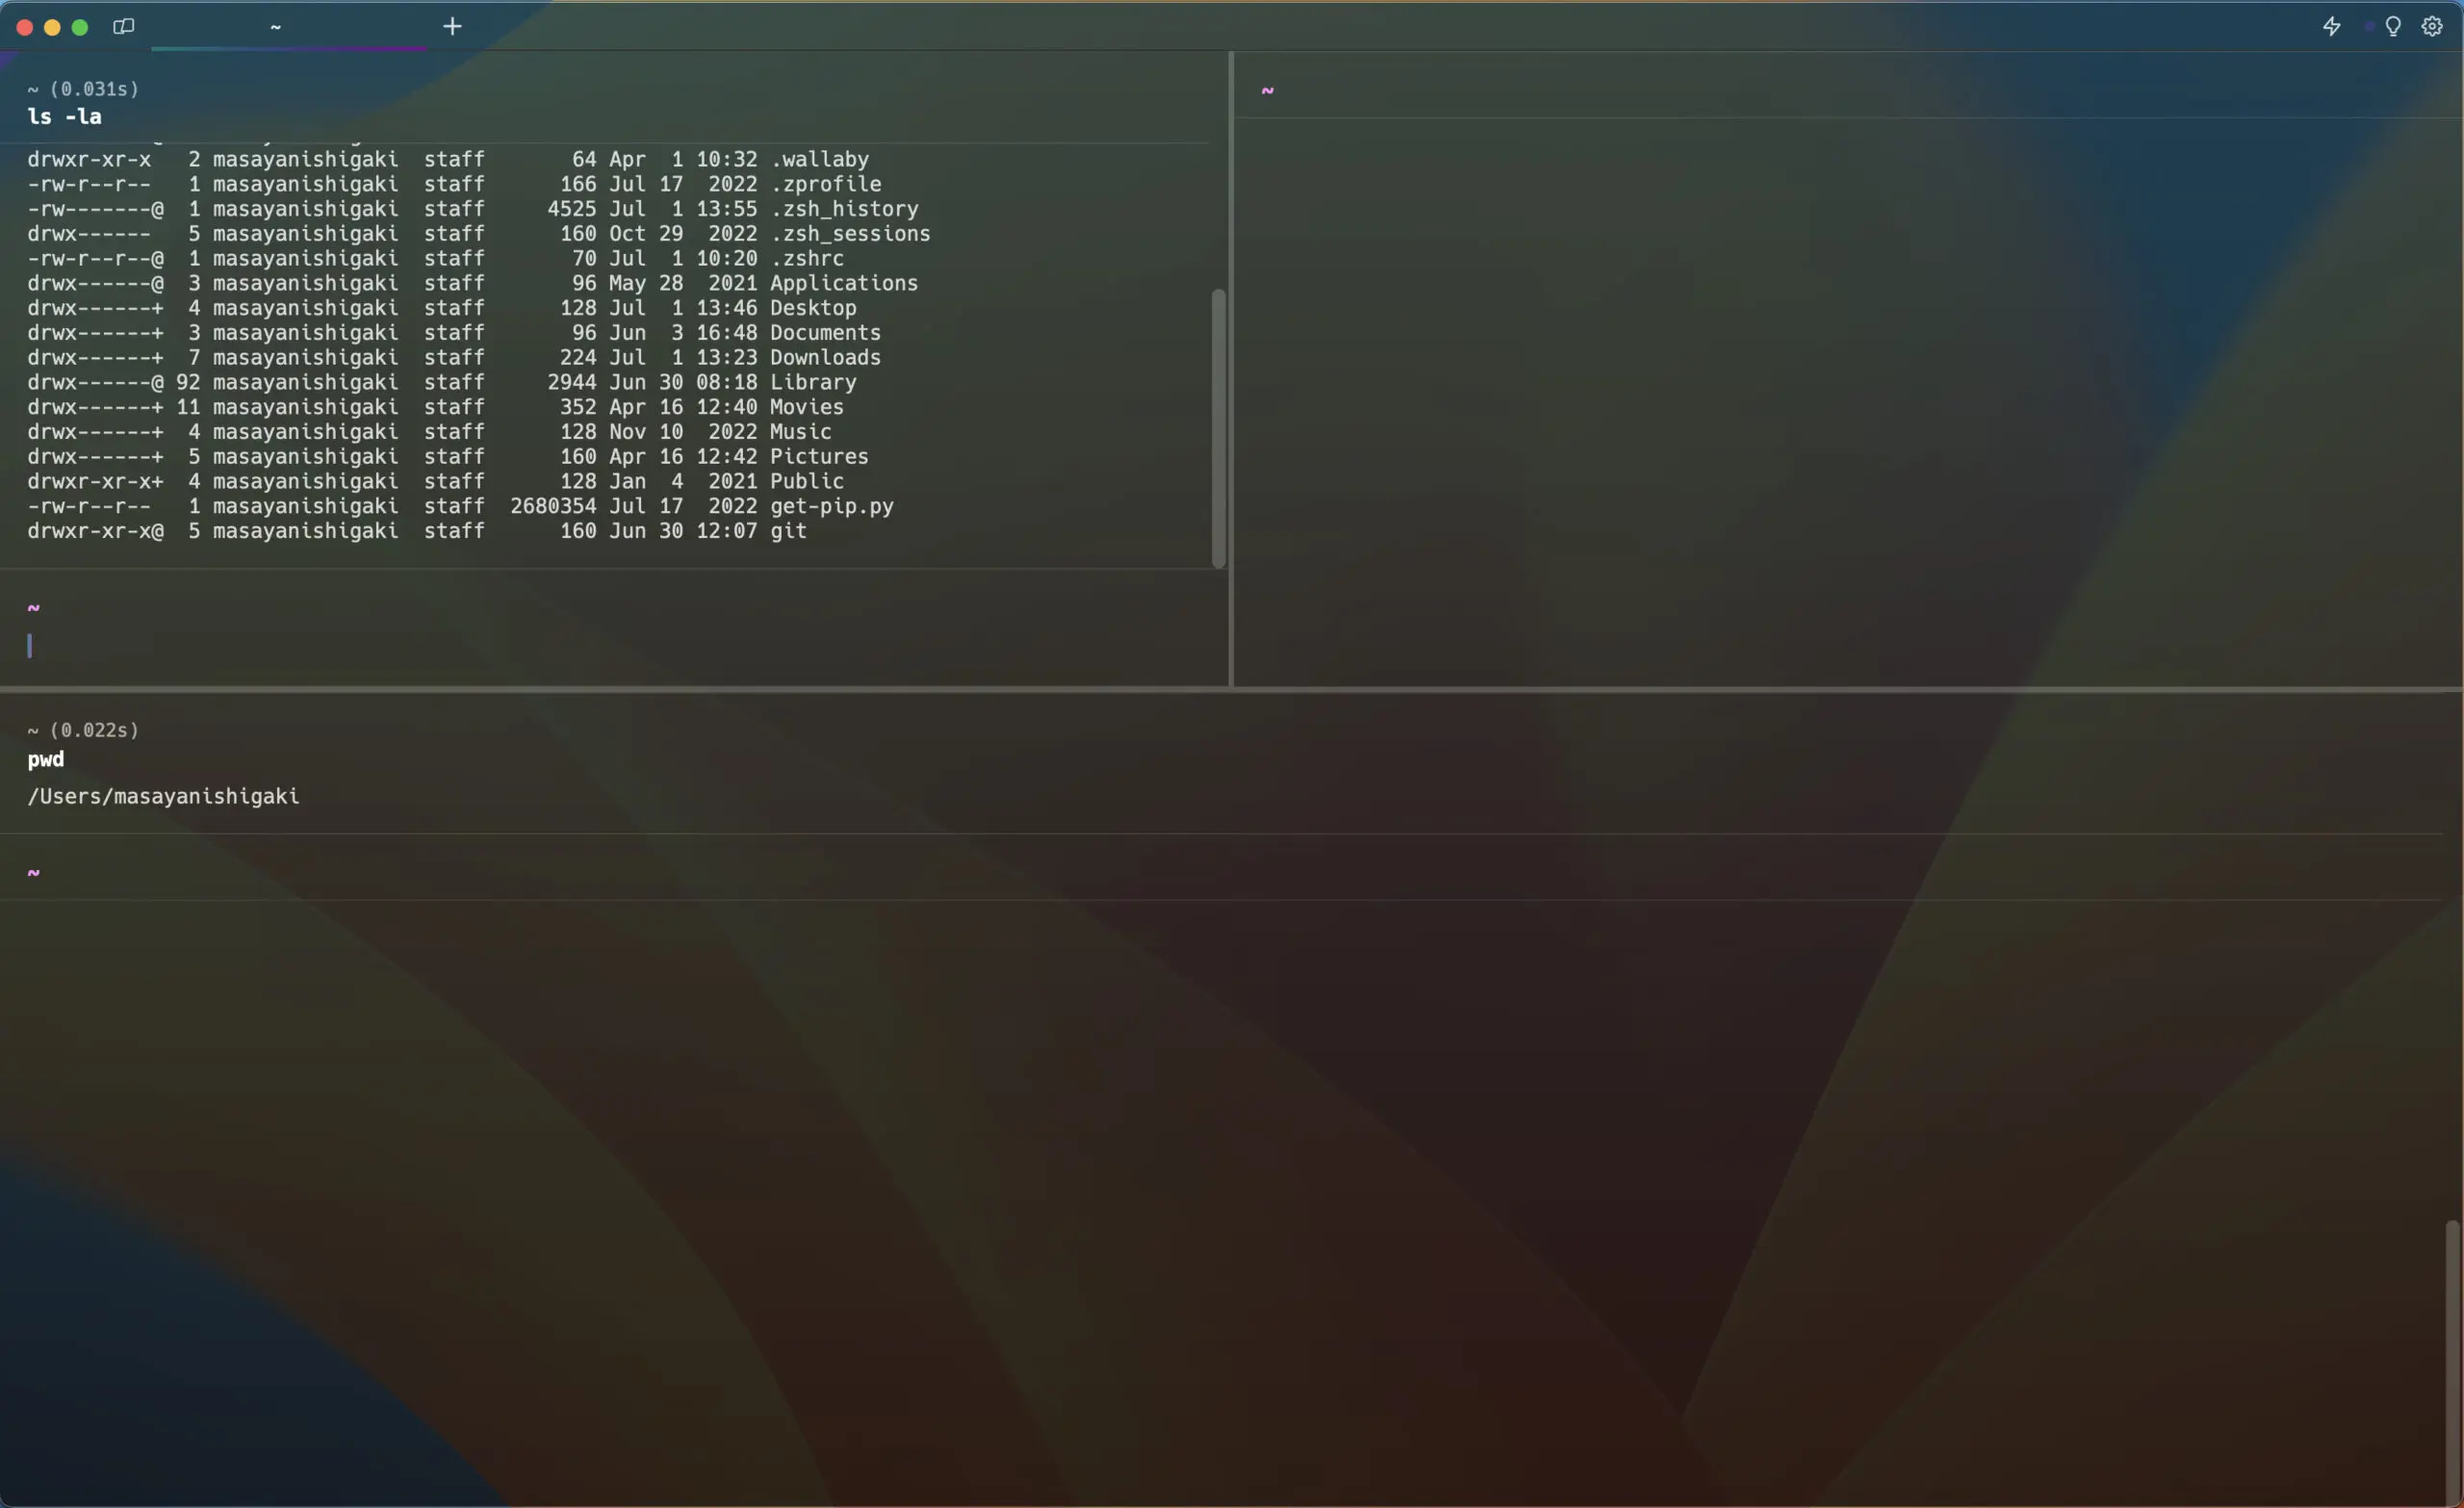Image resolution: width=2464 pixels, height=1508 pixels.
Task: Click the yellow minimize window button
Action: pos(52,27)
